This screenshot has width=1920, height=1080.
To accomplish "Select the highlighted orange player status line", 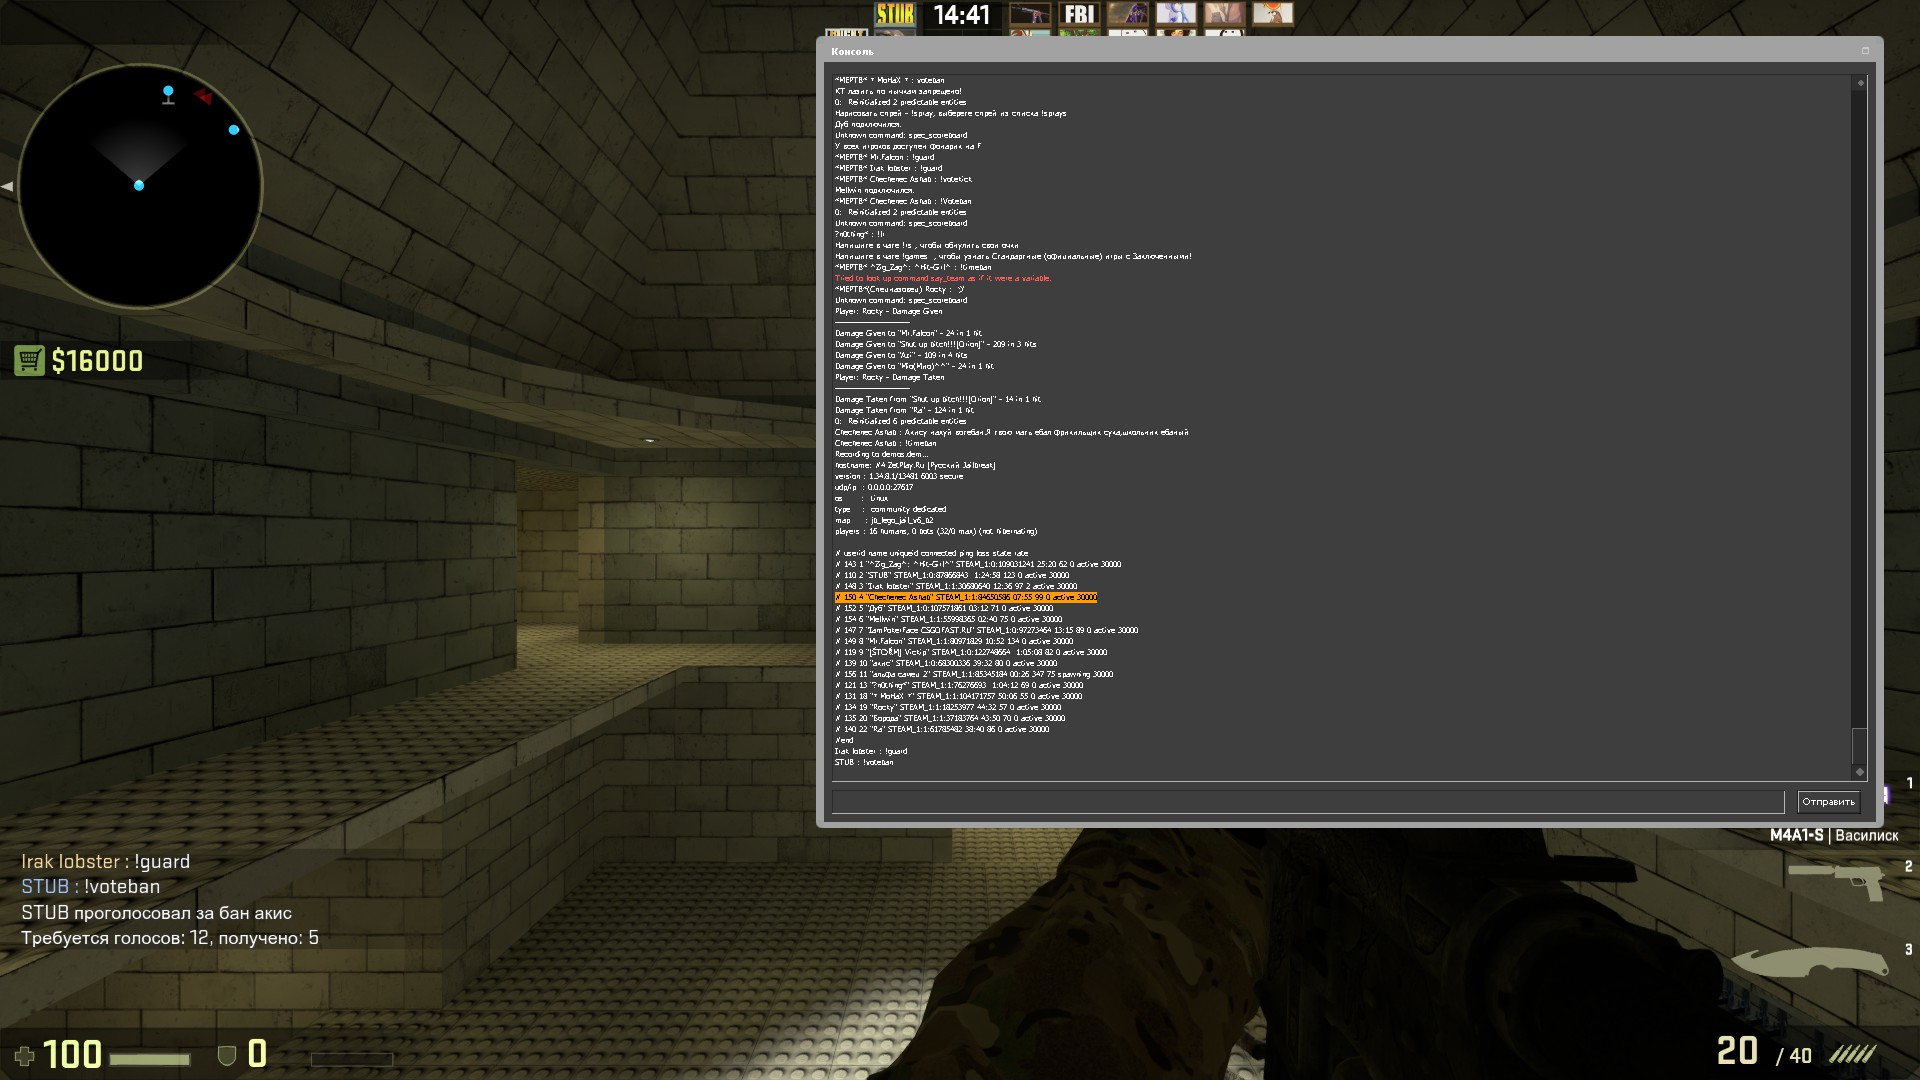I will point(966,597).
